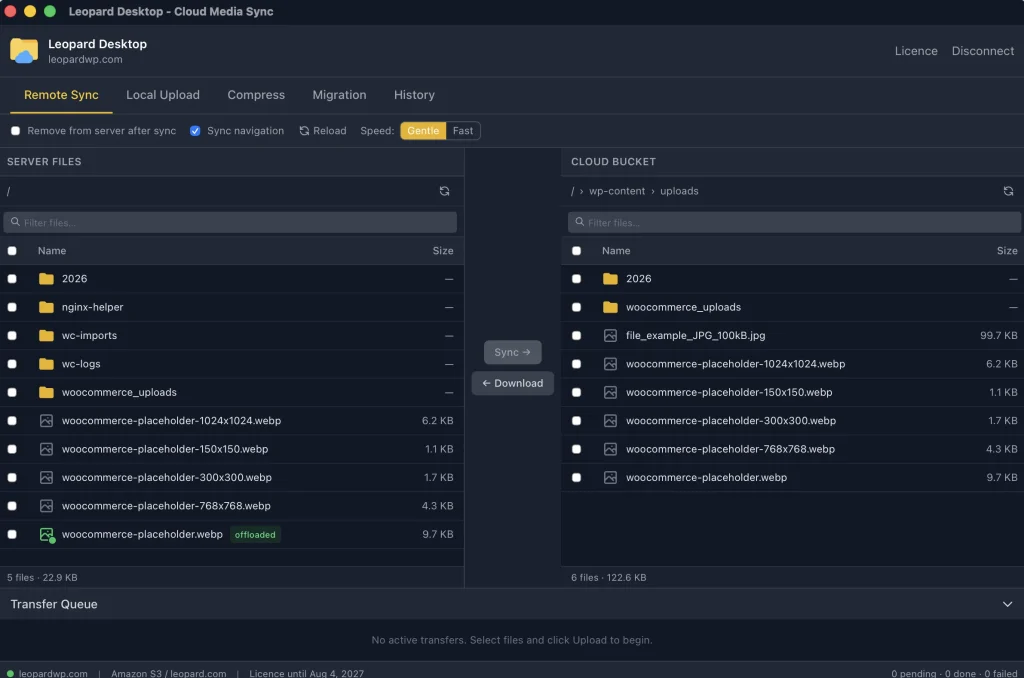This screenshot has width=1024, height=678.
Task: Click image icon of server woocommerce-placeholder-300x300.webp
Action: pyautogui.click(x=46, y=477)
